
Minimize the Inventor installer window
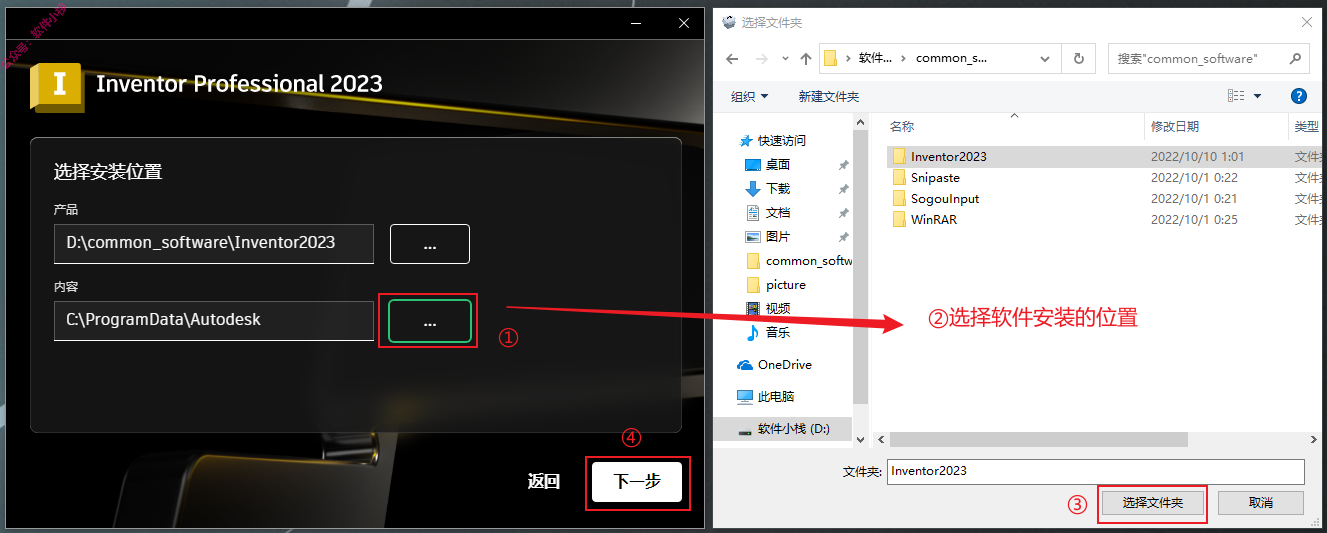click(x=638, y=22)
